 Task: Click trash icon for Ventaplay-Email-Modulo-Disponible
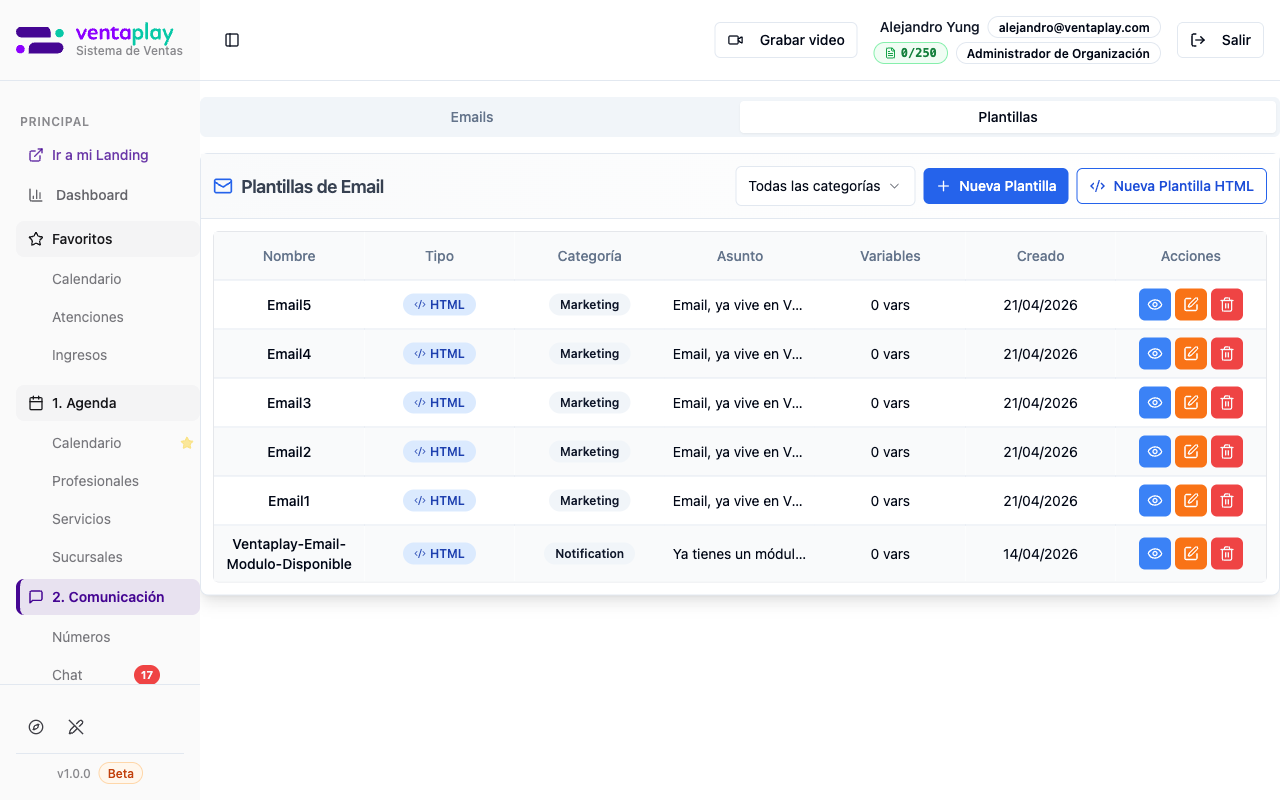click(1226, 554)
